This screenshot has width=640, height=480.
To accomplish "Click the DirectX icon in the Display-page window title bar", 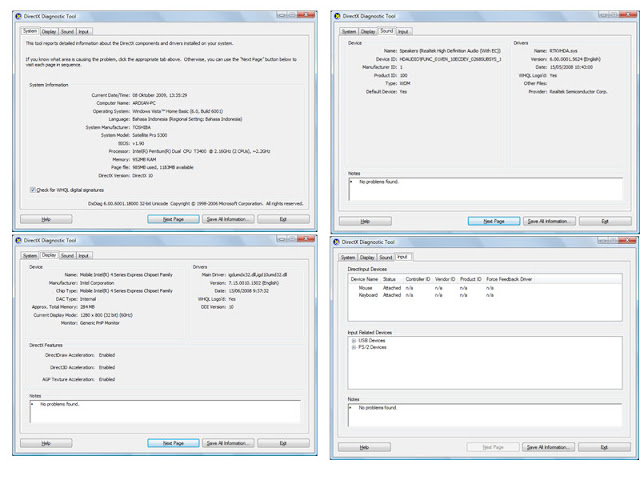I will [18, 240].
